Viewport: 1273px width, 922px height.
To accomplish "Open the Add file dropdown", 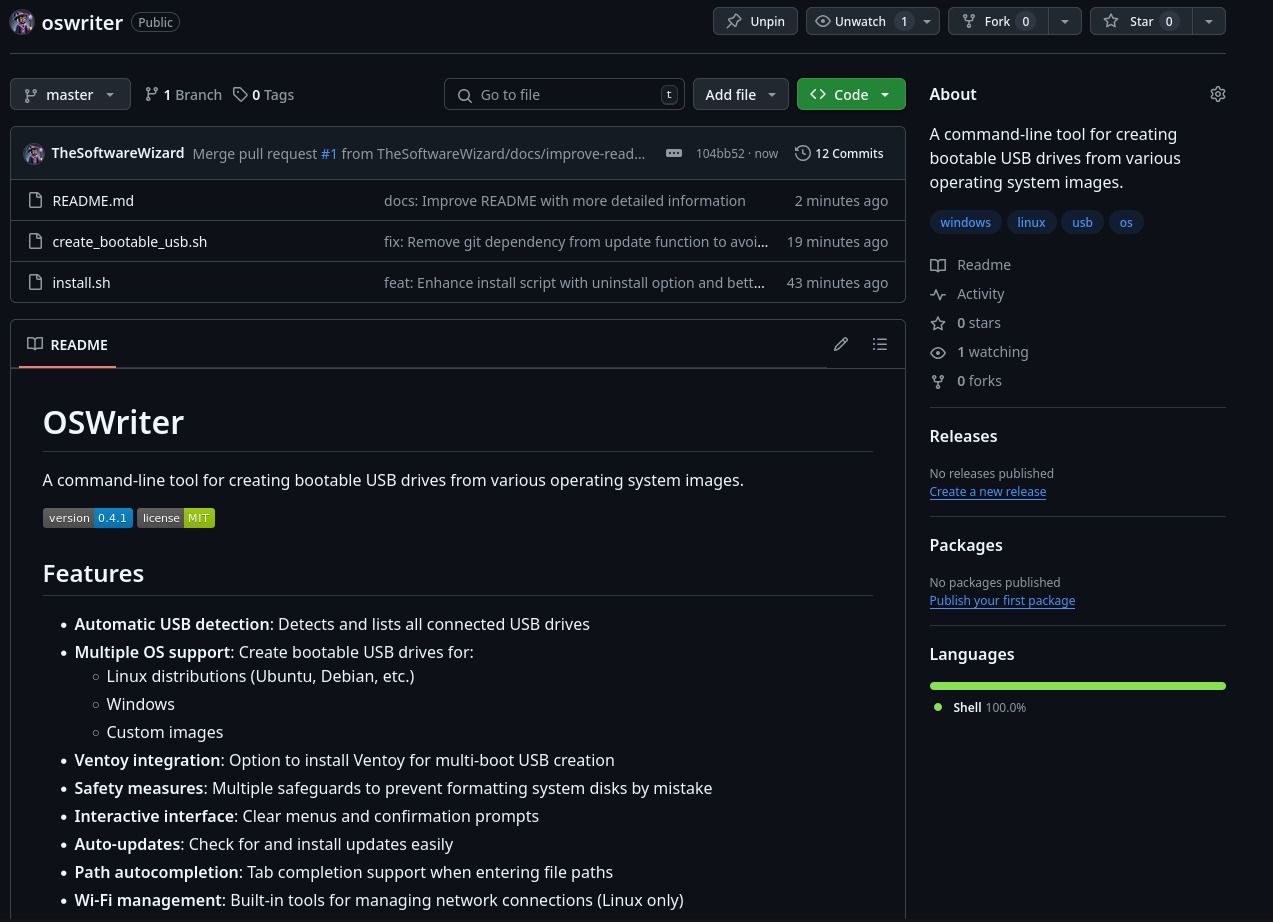I will tap(740, 94).
